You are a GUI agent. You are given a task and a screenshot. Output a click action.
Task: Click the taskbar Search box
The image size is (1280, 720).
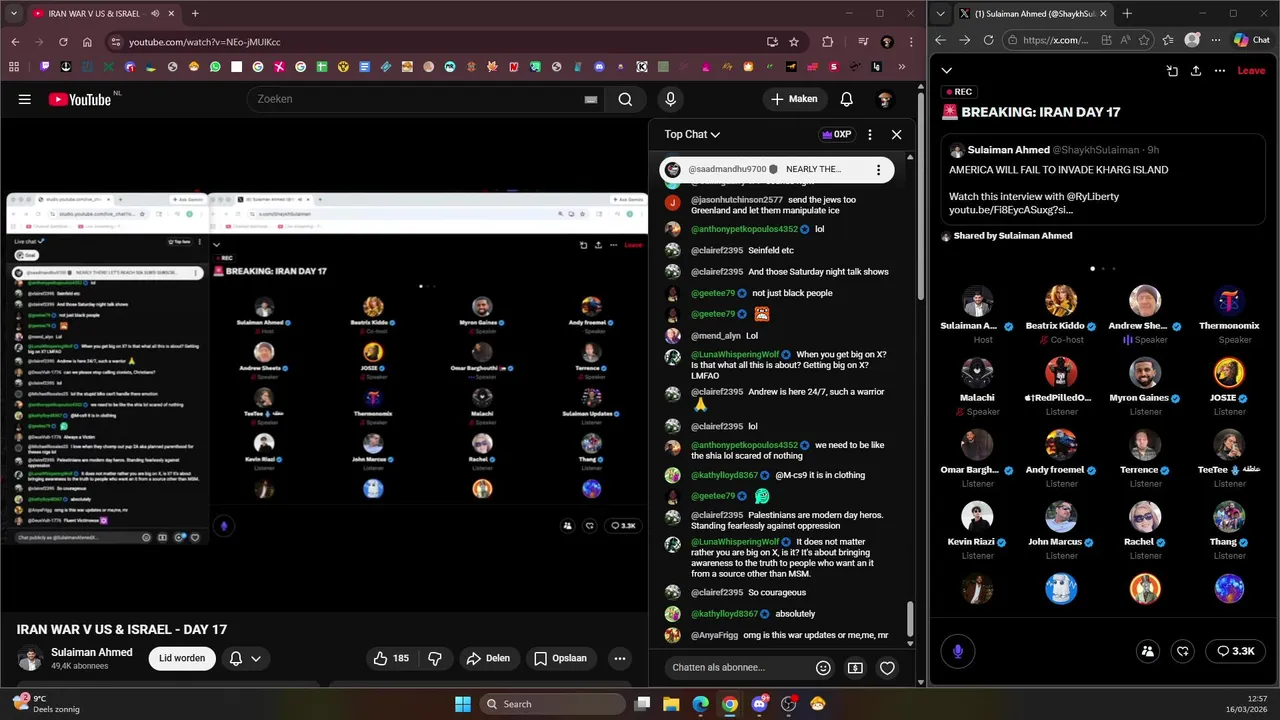[x=553, y=704]
